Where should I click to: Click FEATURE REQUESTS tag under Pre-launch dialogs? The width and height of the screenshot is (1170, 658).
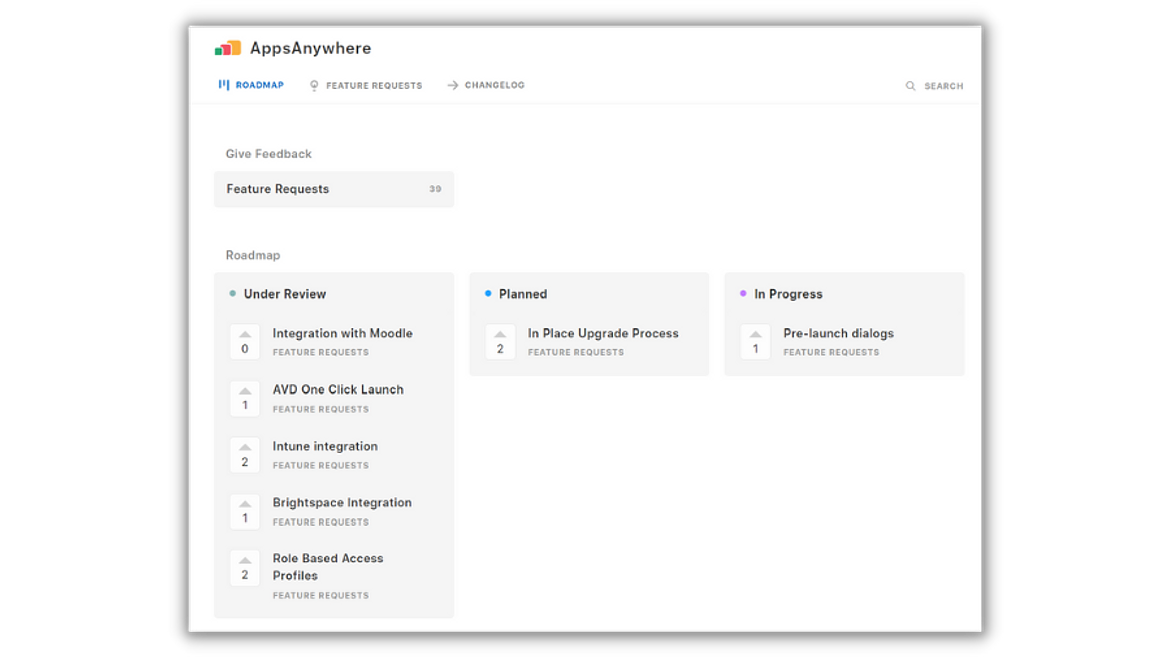pyautogui.click(x=830, y=352)
